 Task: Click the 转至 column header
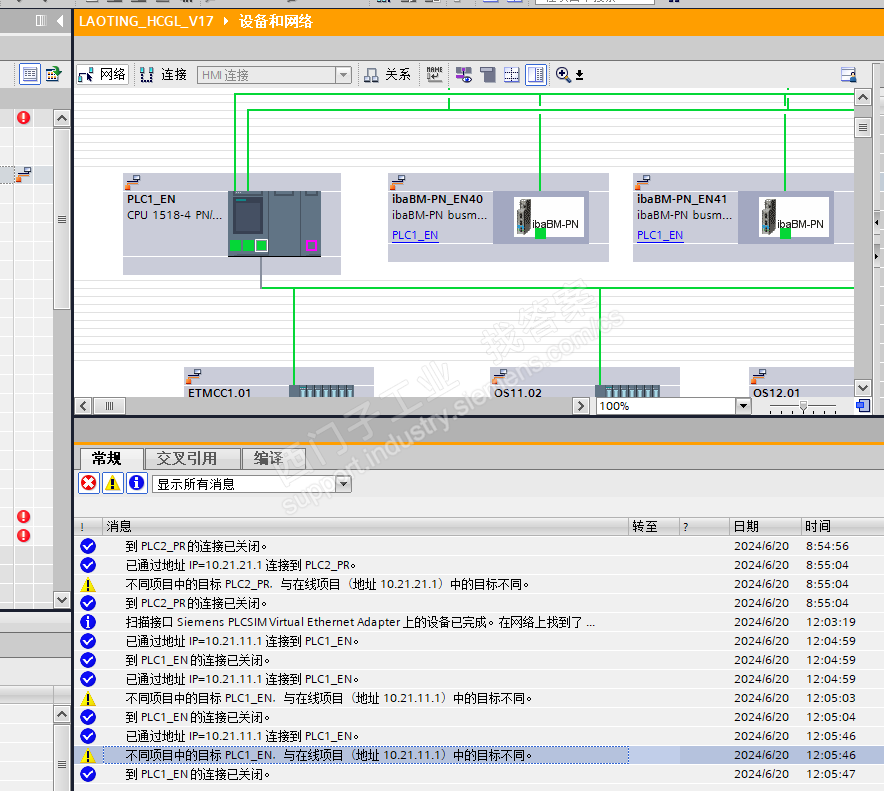653,526
